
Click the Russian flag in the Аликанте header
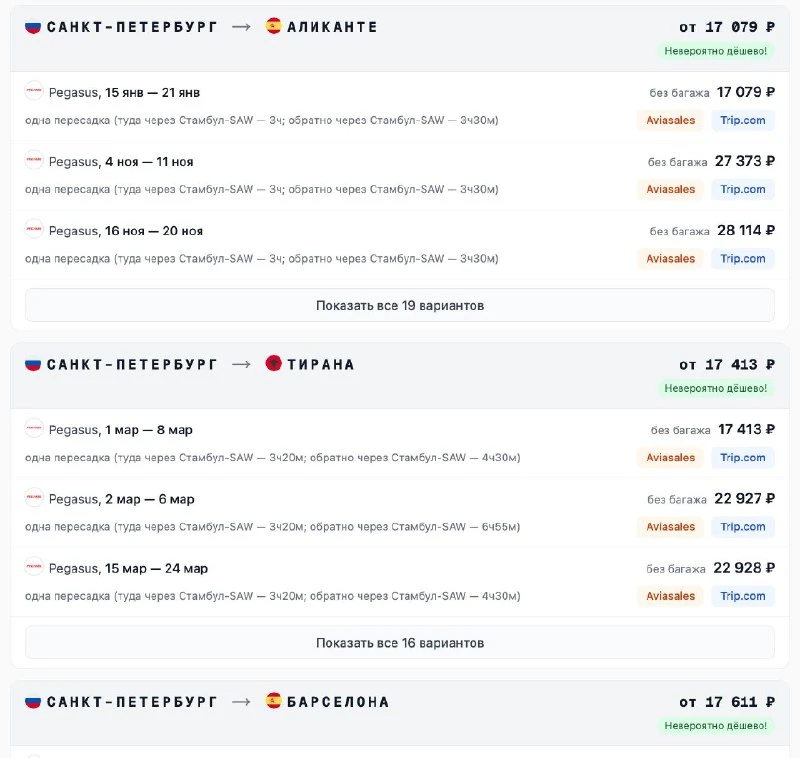click(x=33, y=27)
